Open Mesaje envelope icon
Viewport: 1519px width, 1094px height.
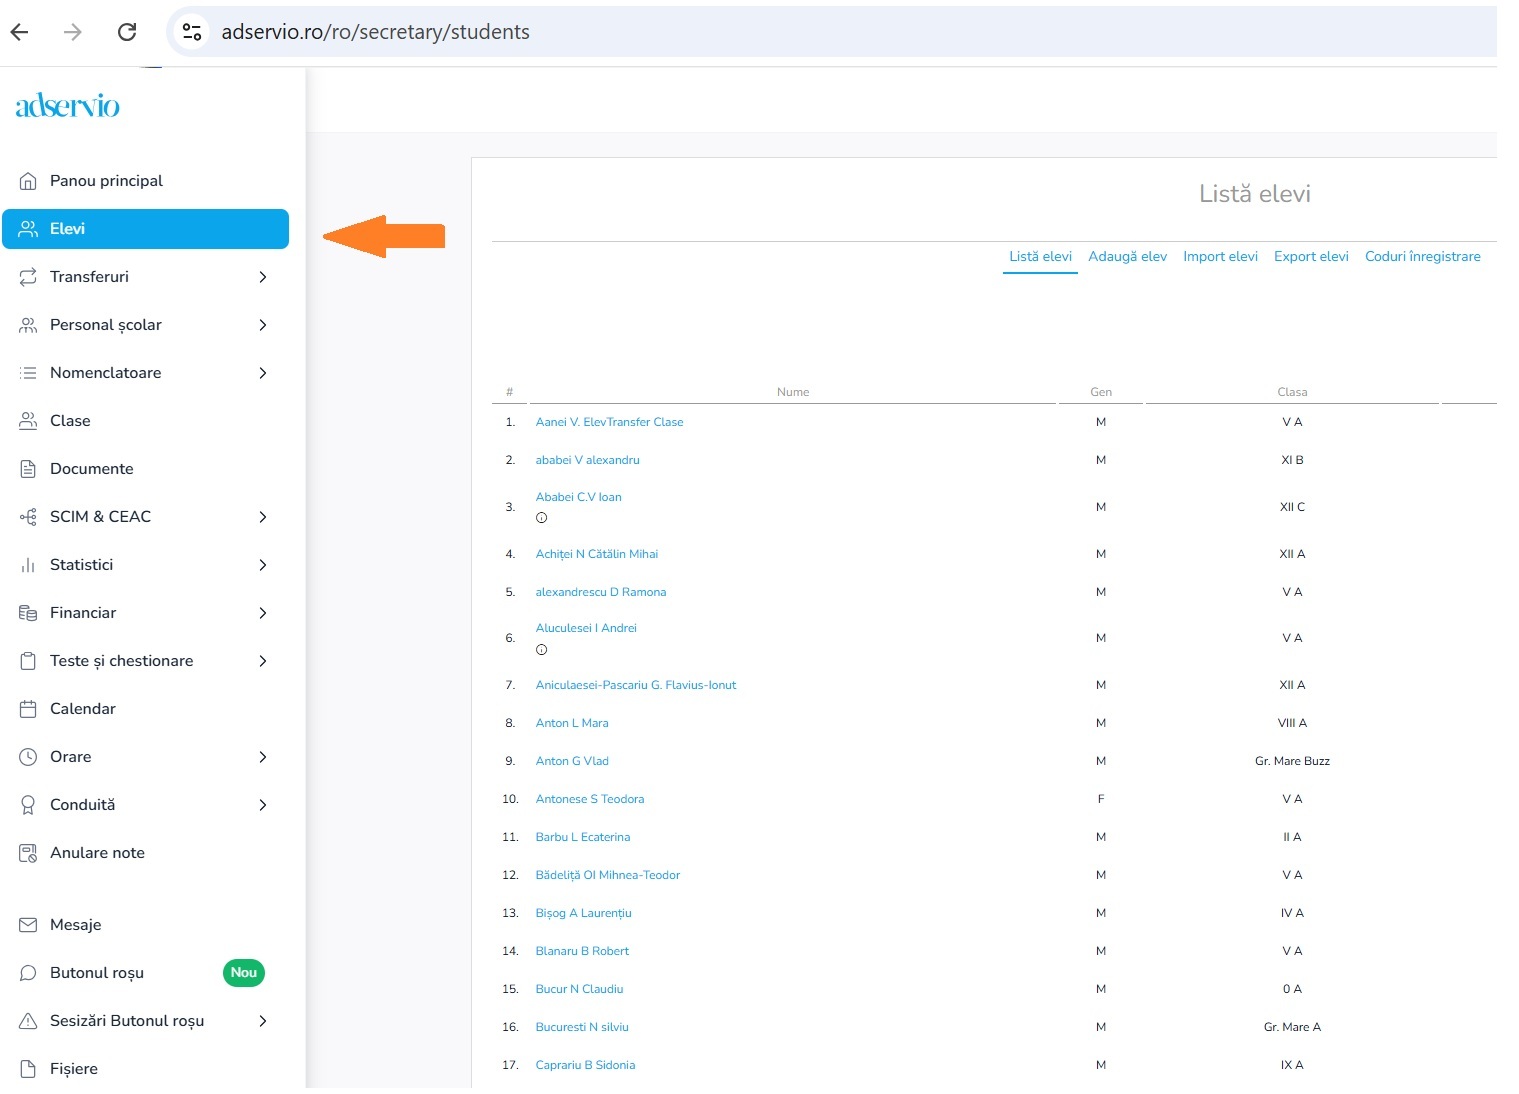(x=28, y=925)
